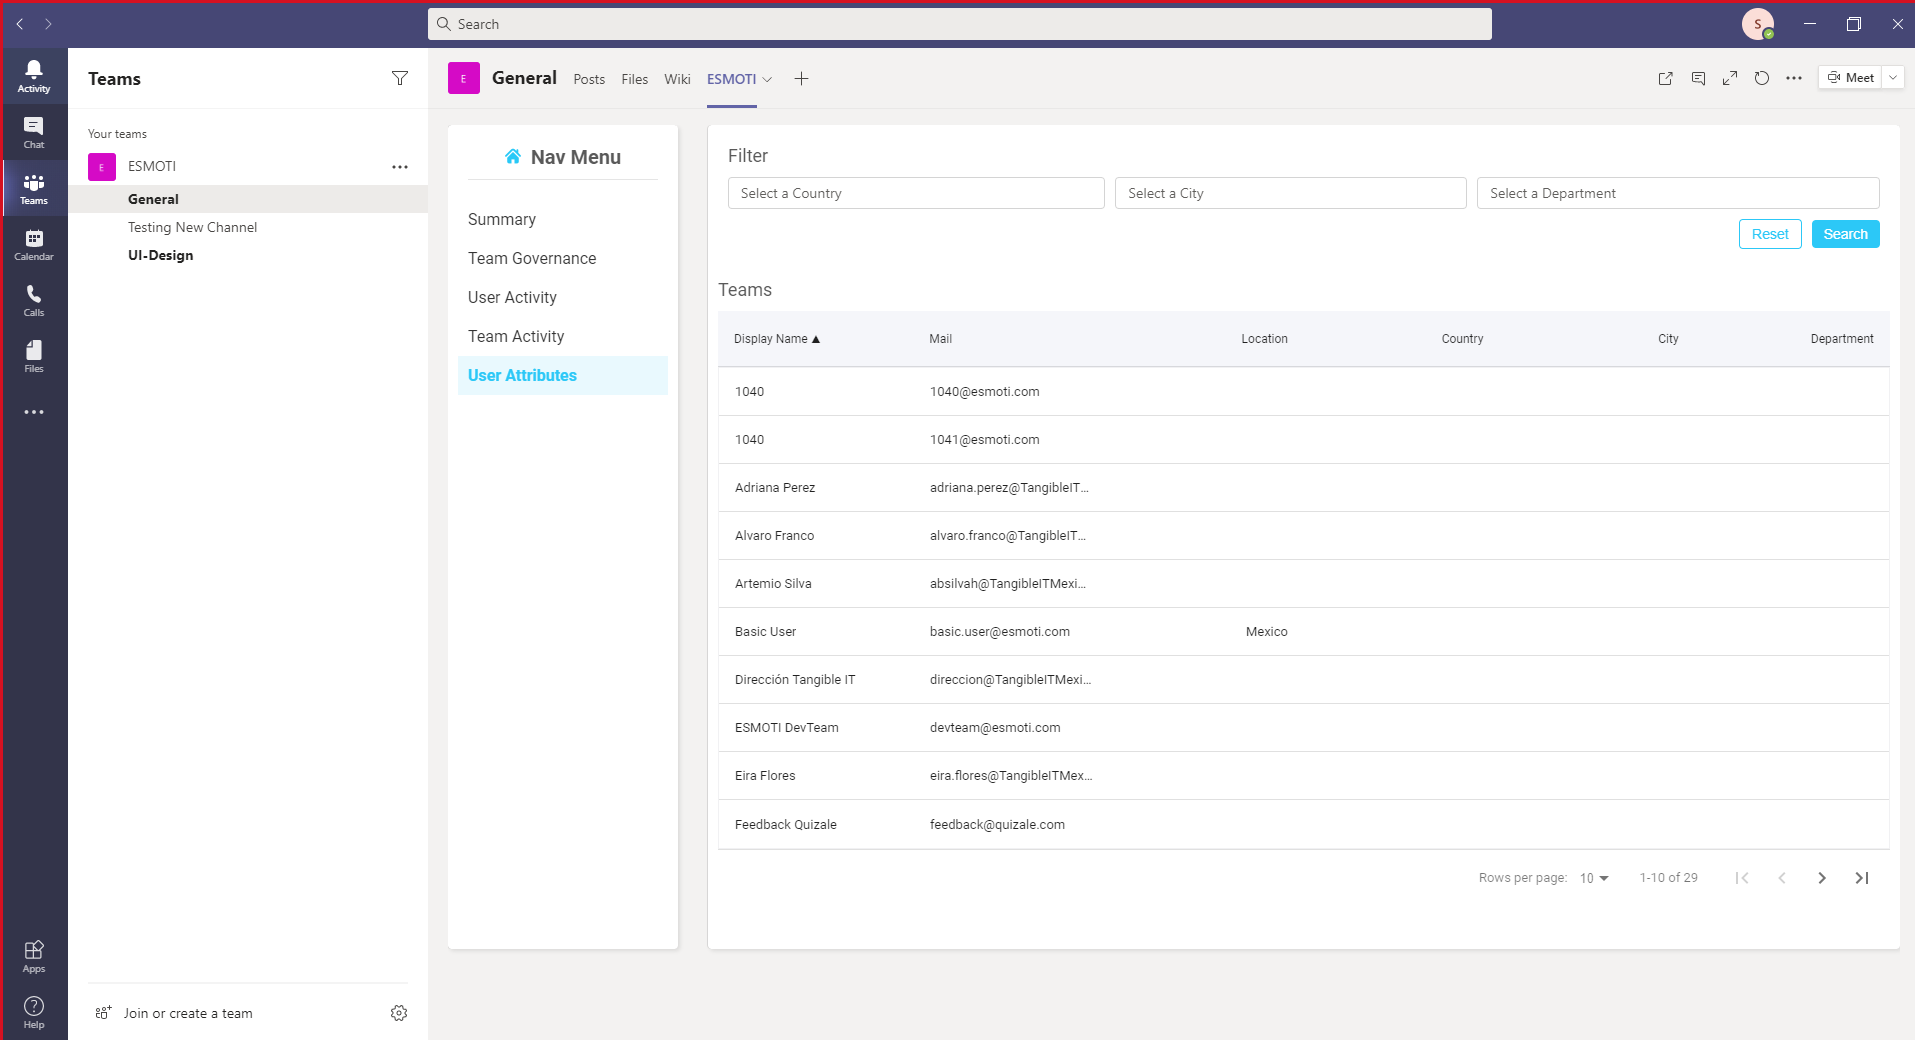
Task: Show more apps ellipsis in left rail
Action: click(34, 412)
